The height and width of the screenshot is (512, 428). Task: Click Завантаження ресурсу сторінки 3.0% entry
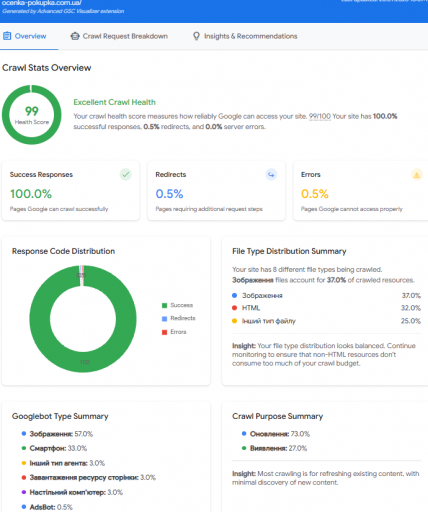click(88, 478)
